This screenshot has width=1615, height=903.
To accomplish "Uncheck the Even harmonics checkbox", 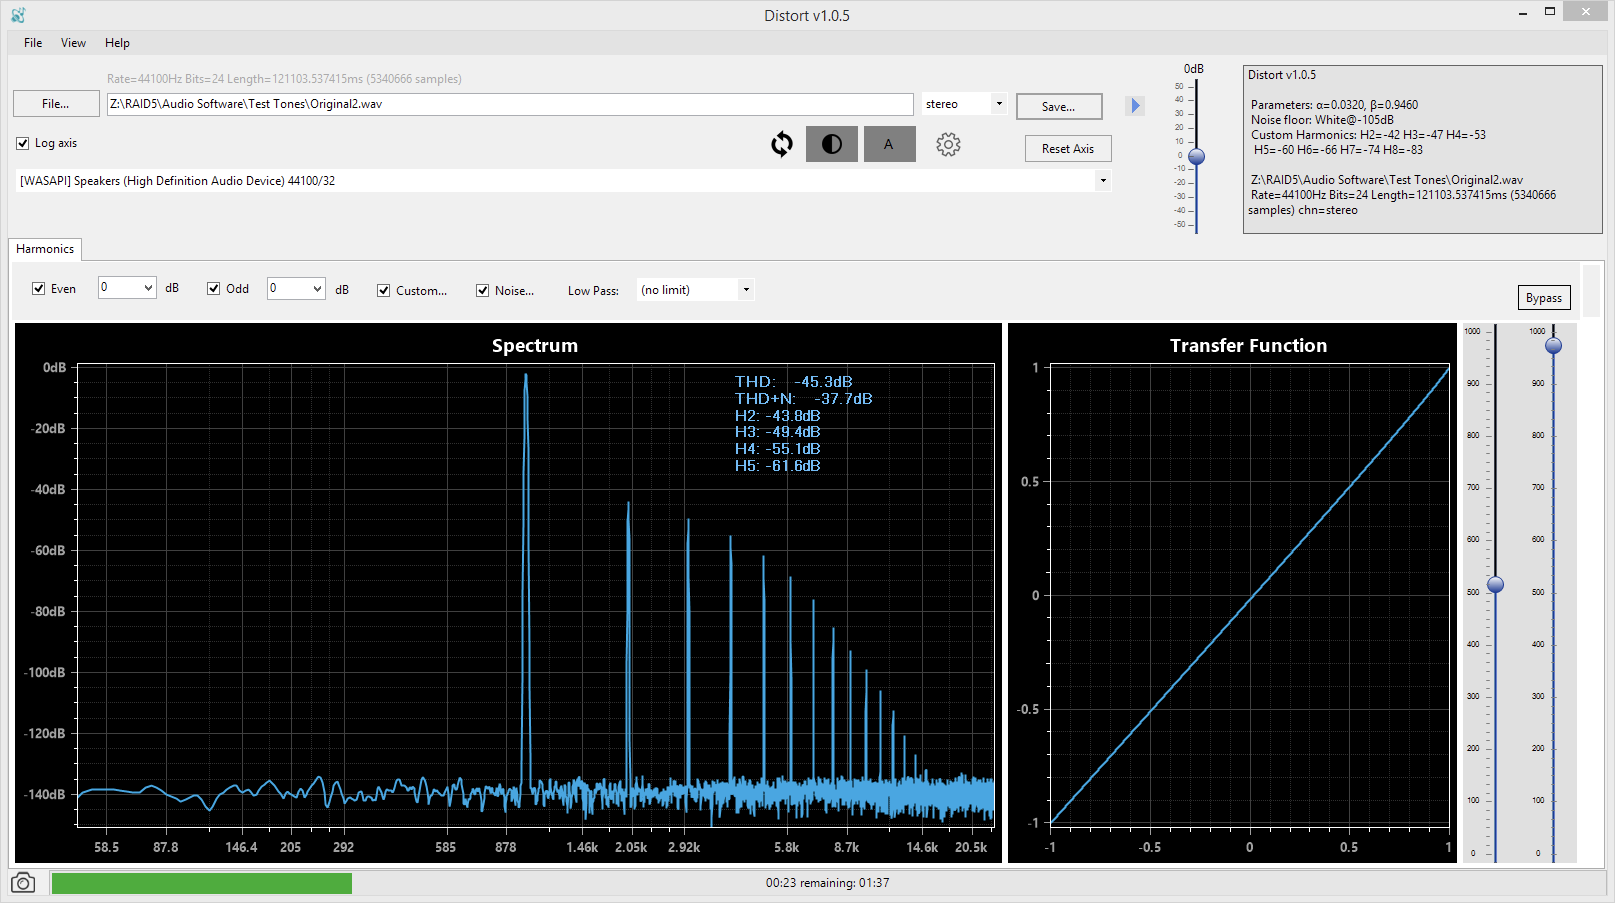I will [39, 289].
